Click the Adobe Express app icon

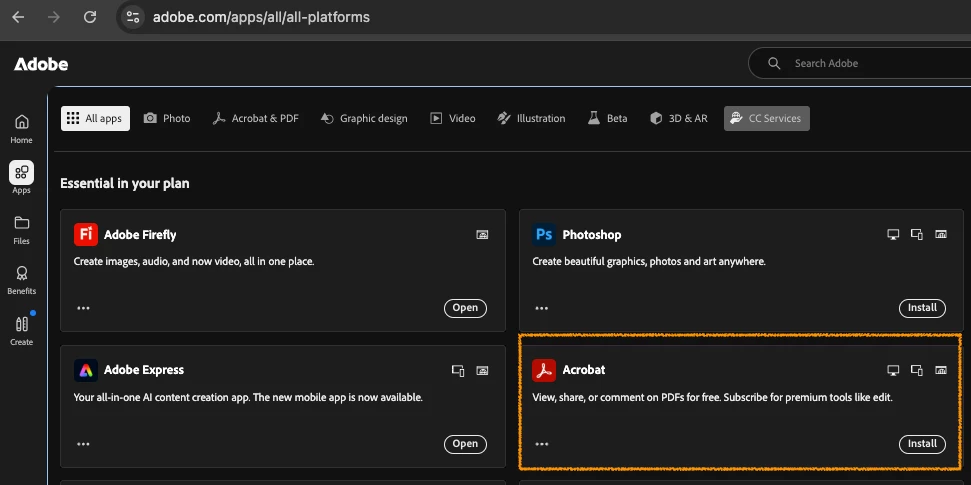pyautogui.click(x=85, y=370)
